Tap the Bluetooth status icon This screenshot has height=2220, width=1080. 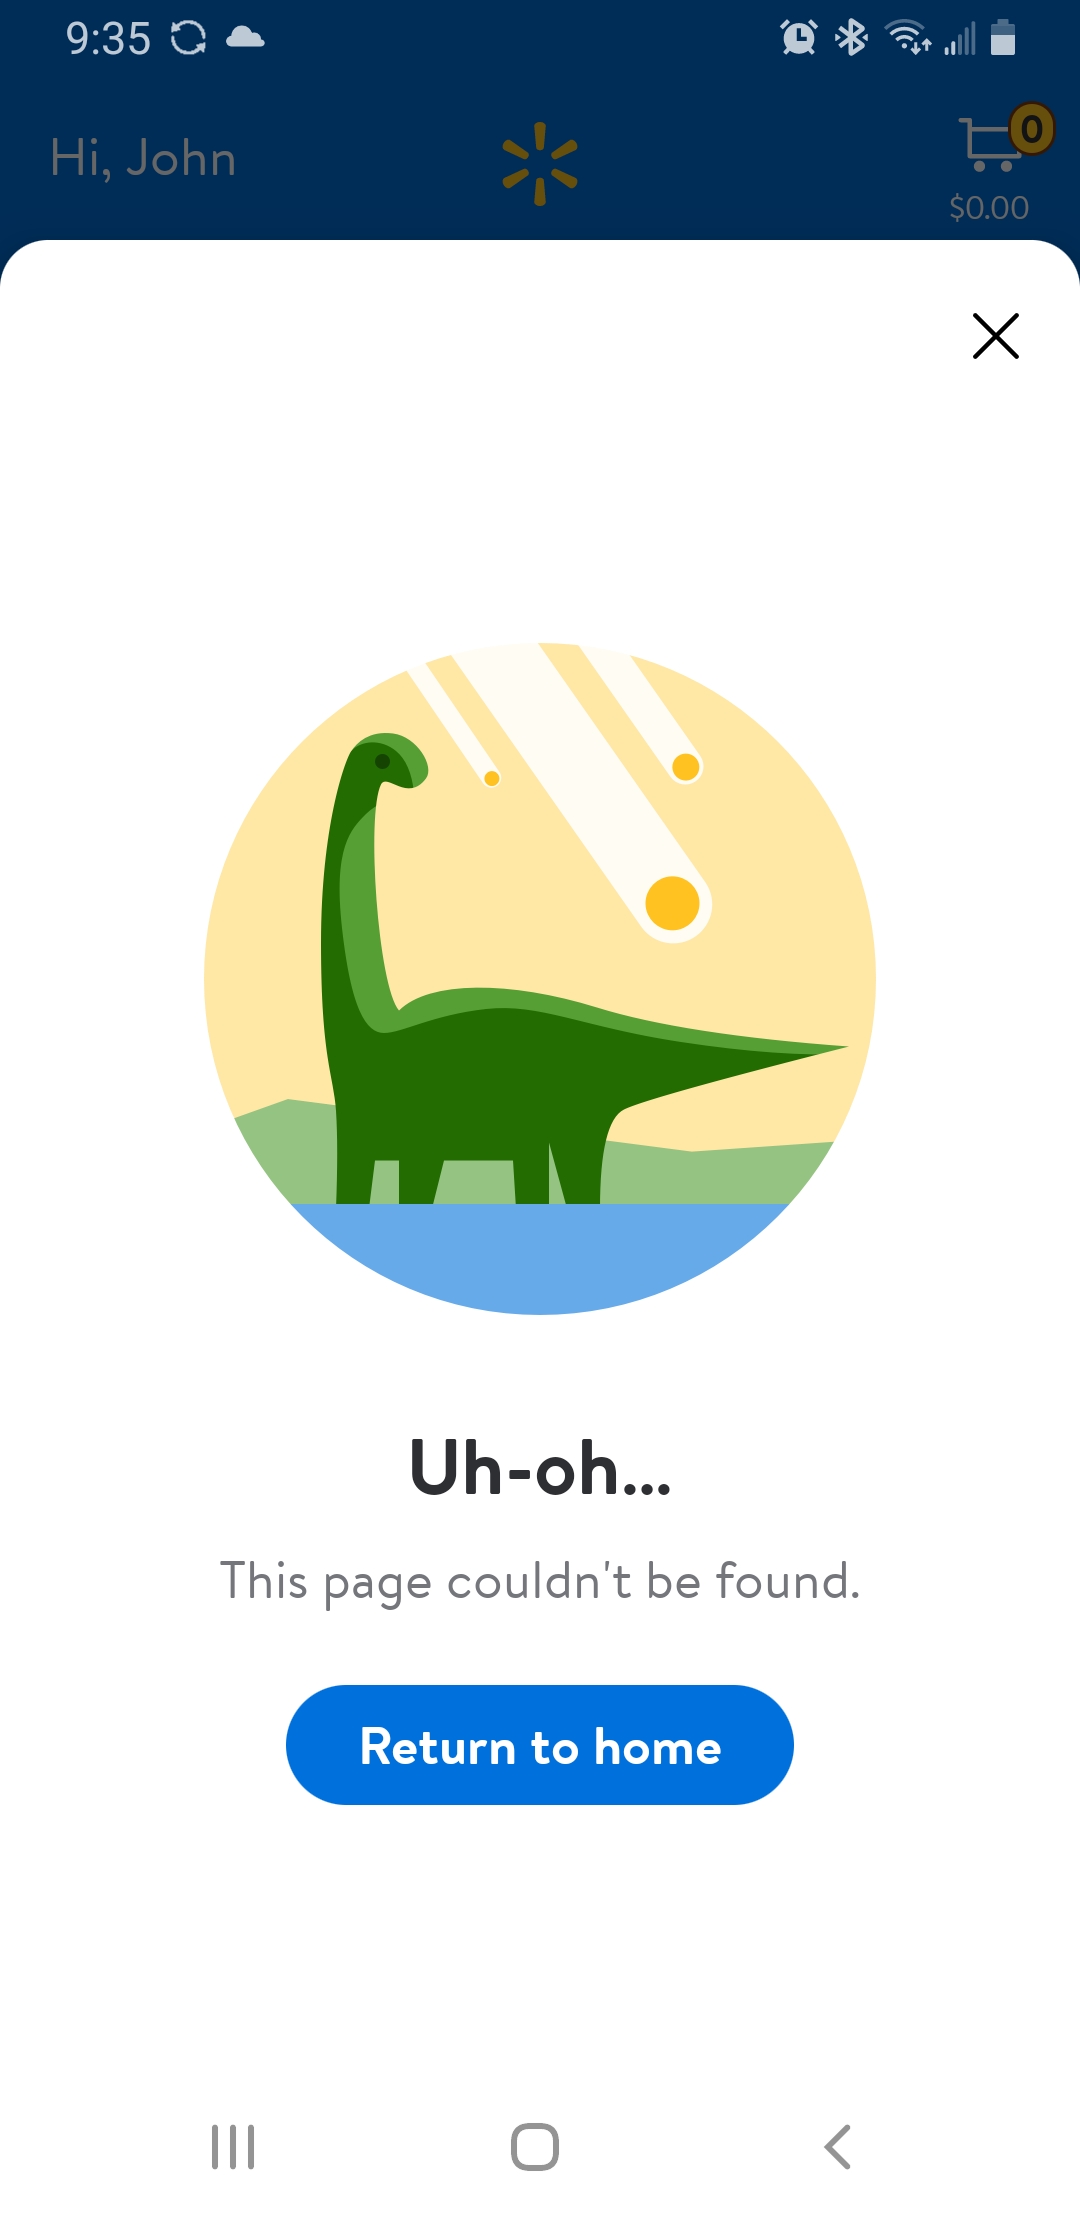click(x=851, y=38)
